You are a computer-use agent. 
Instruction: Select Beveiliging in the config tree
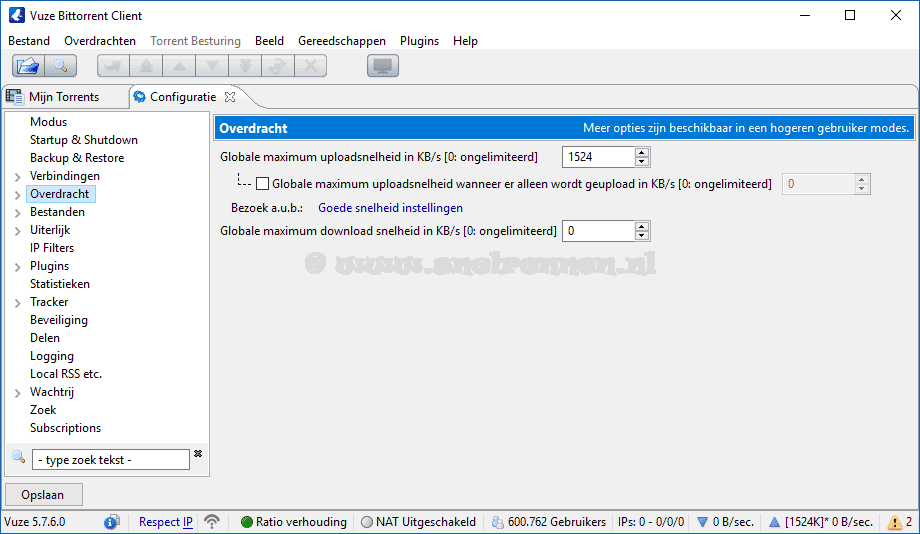pos(59,320)
